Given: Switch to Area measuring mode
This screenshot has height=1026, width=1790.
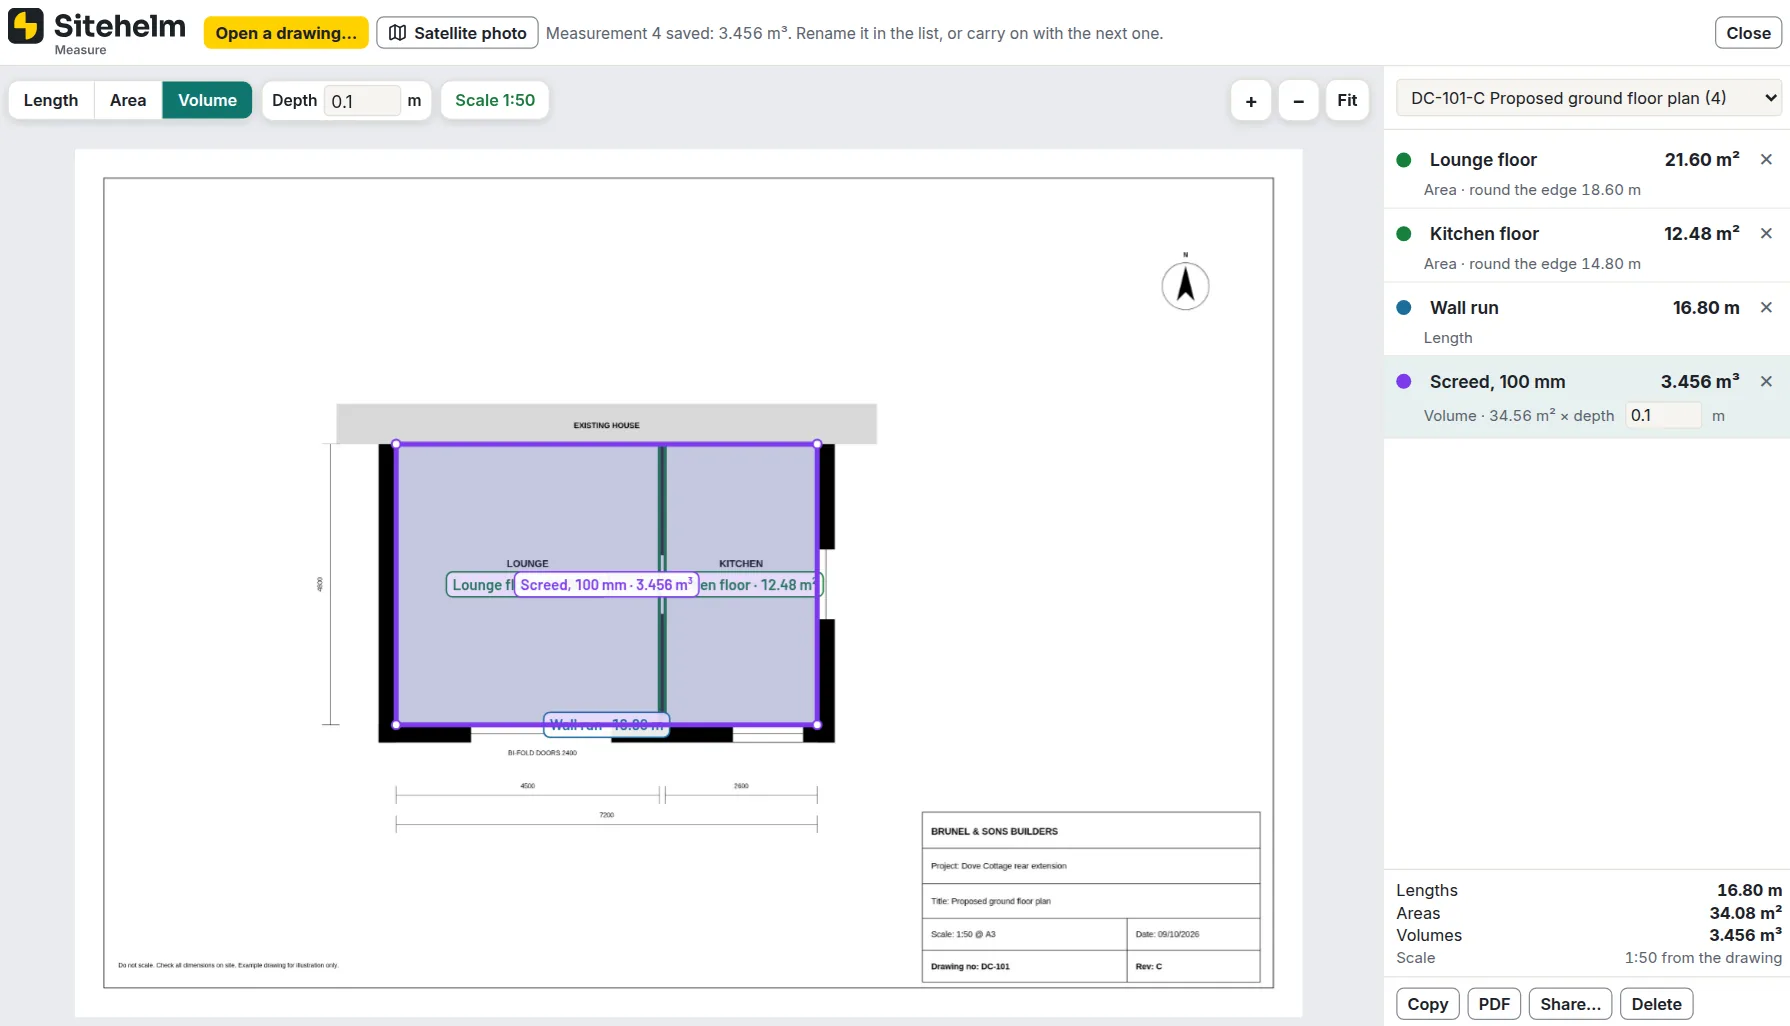Looking at the screenshot, I should 128,100.
